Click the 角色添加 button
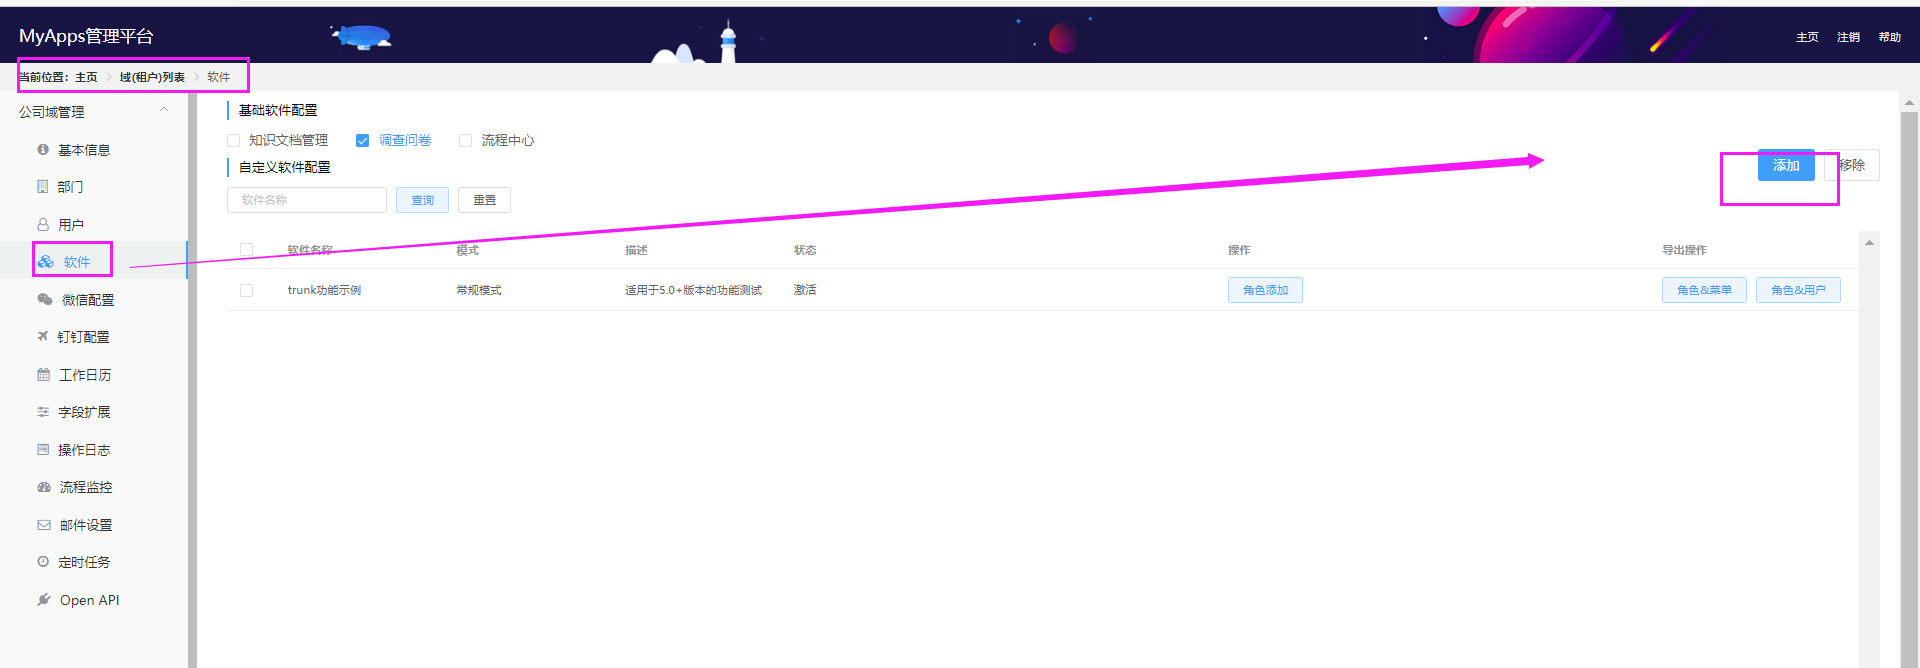The height and width of the screenshot is (668, 1920). point(1265,290)
